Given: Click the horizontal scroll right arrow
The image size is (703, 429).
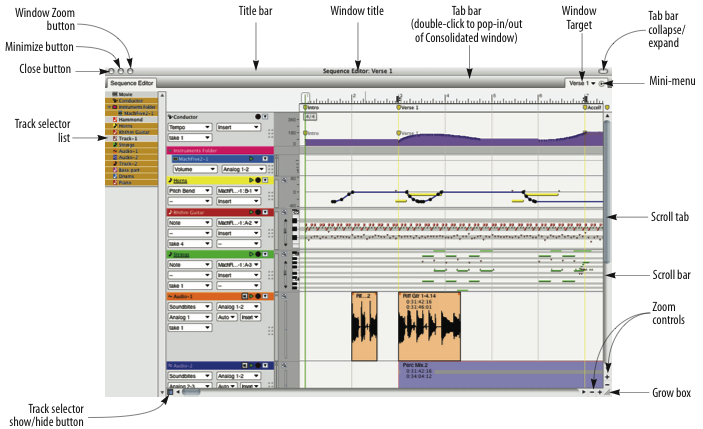Looking at the screenshot, I should coord(584,392).
